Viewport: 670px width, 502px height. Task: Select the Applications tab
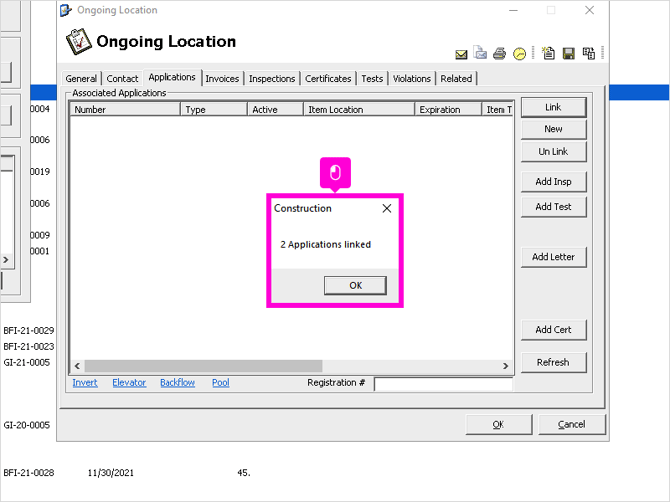[172, 77]
